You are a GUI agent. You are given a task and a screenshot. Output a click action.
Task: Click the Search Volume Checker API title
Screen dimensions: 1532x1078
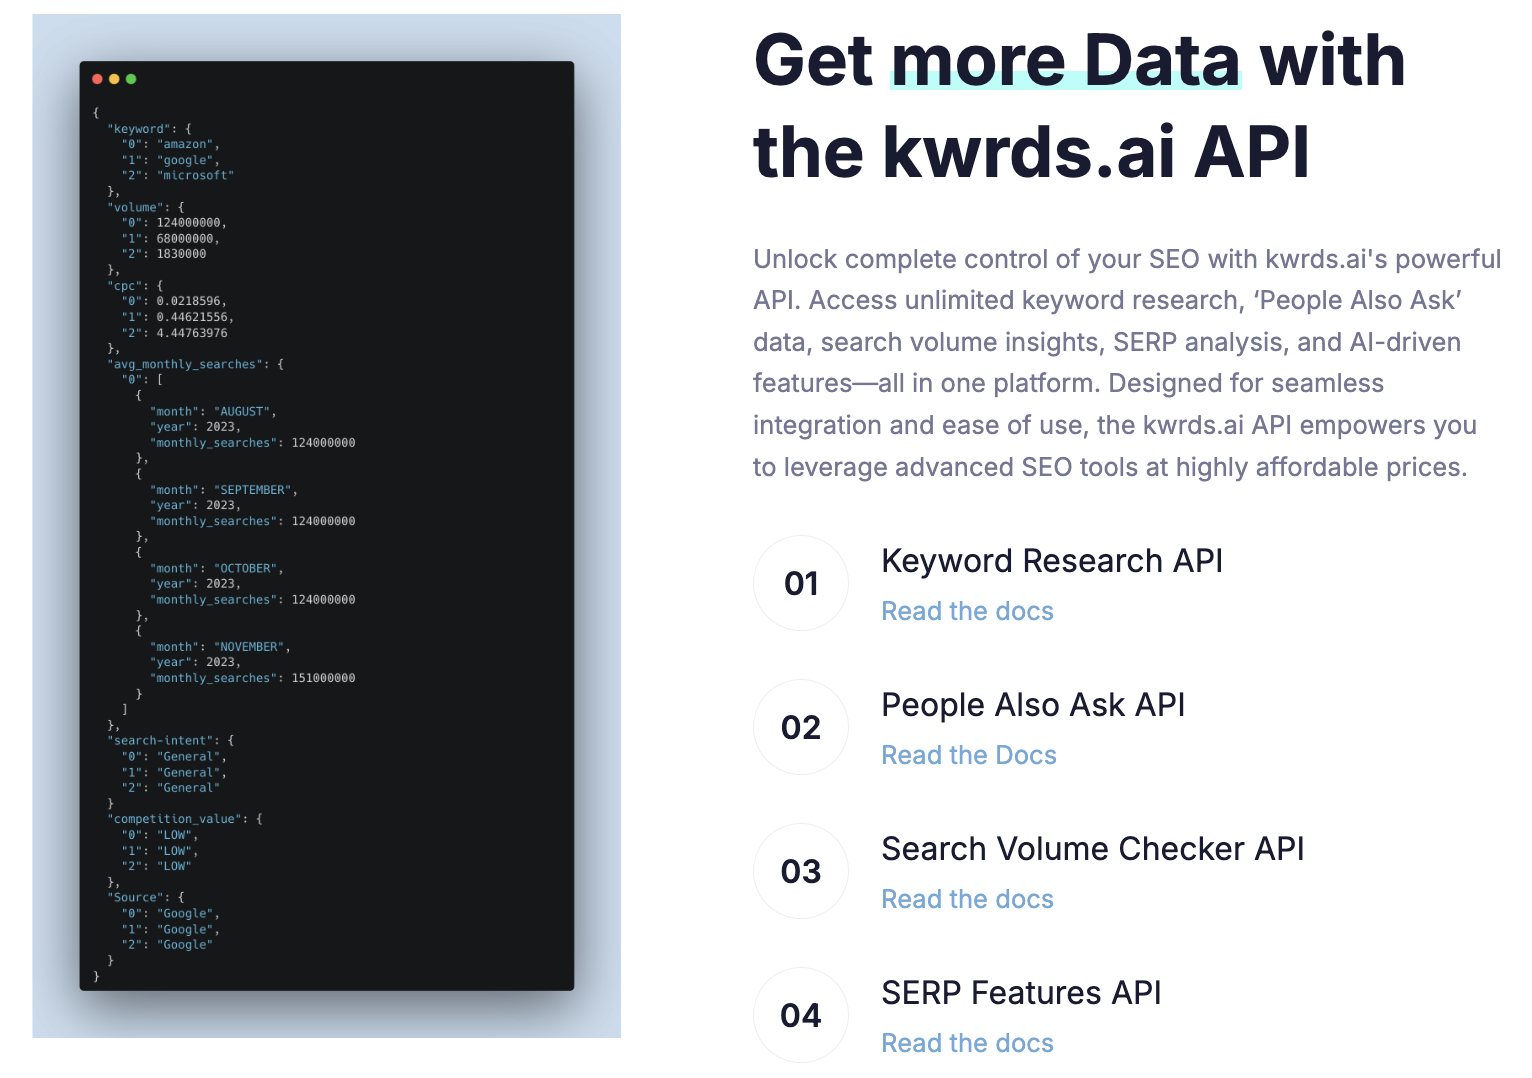point(1093,849)
